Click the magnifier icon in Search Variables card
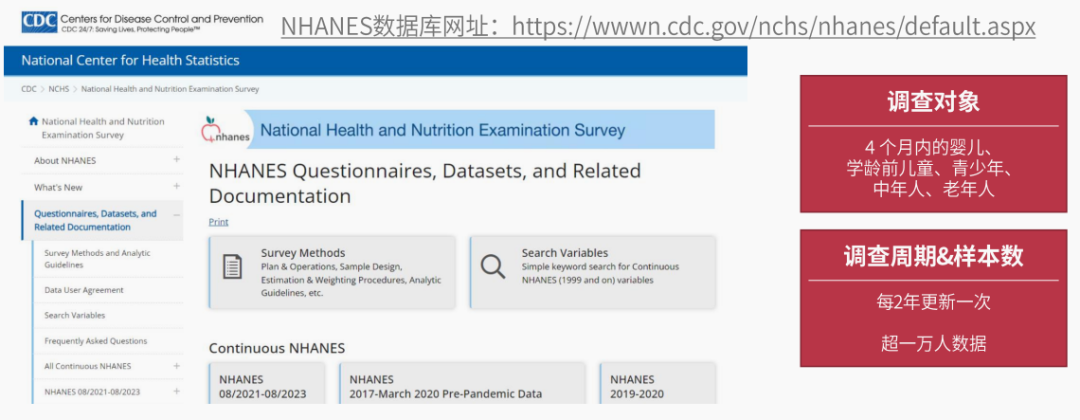Image resolution: width=1080 pixels, height=420 pixels. tap(492, 266)
